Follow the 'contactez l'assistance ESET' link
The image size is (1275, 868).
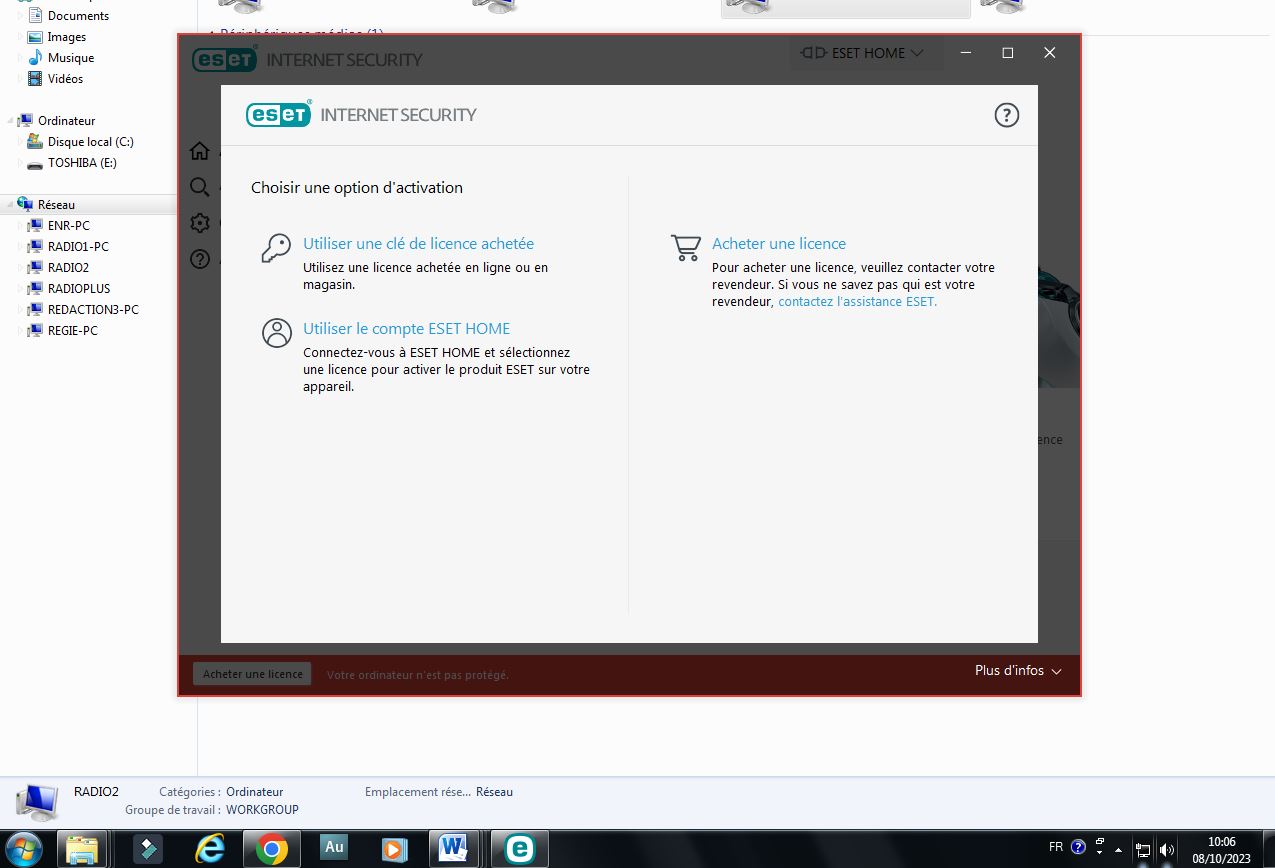coord(857,301)
